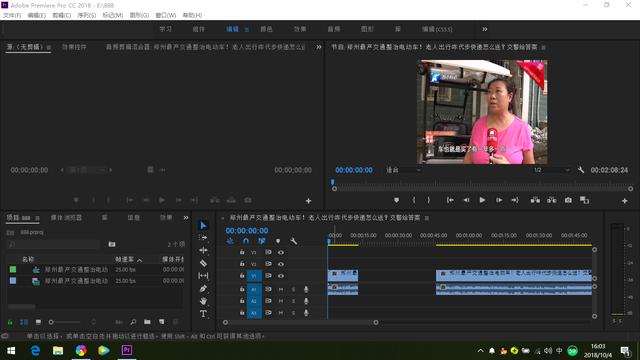Toggle V1 track output eye icon
640x360 pixels.
[281, 276]
